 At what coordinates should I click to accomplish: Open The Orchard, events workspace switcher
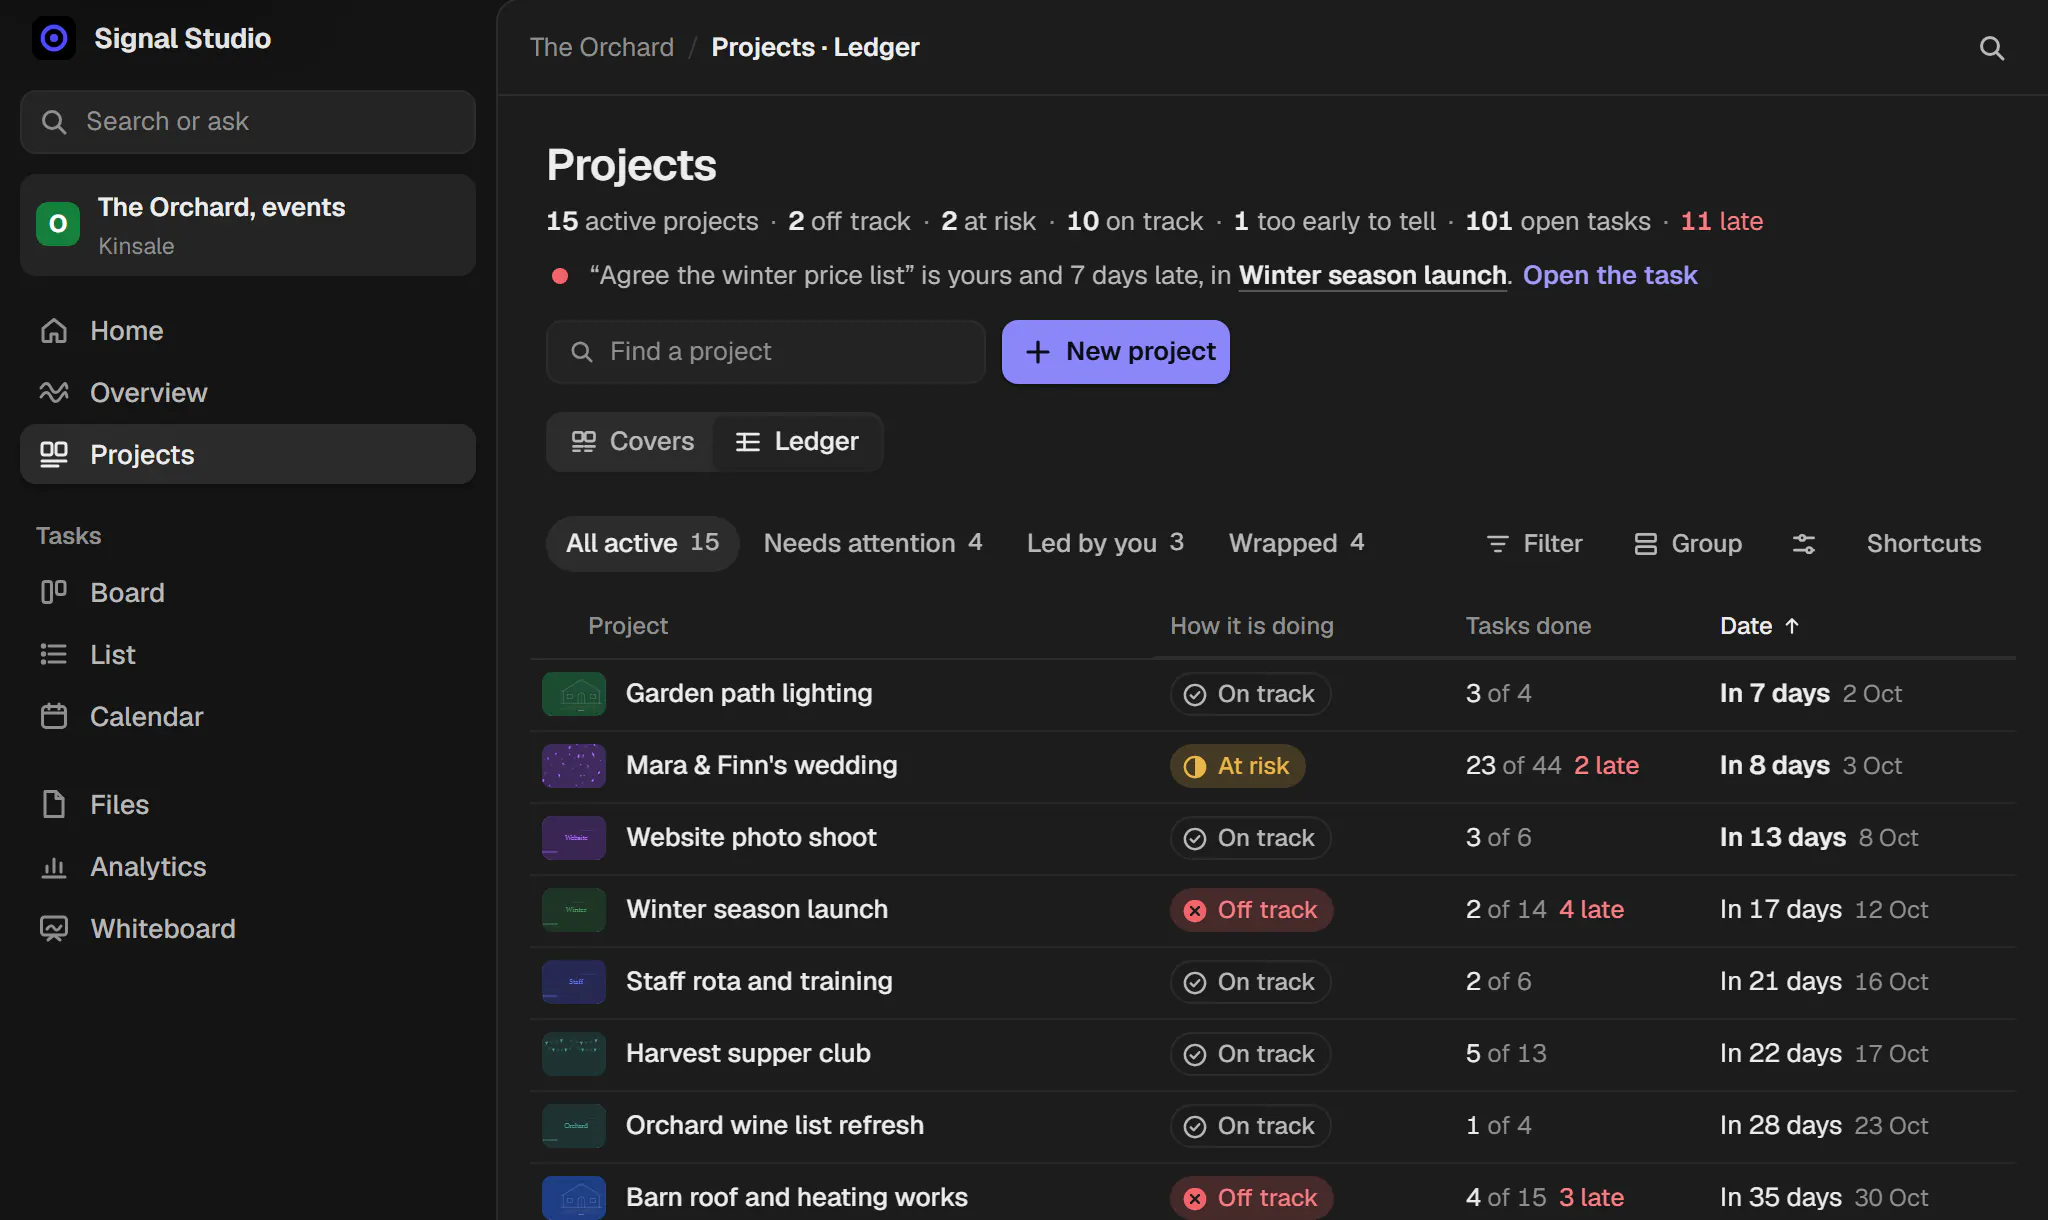[248, 225]
